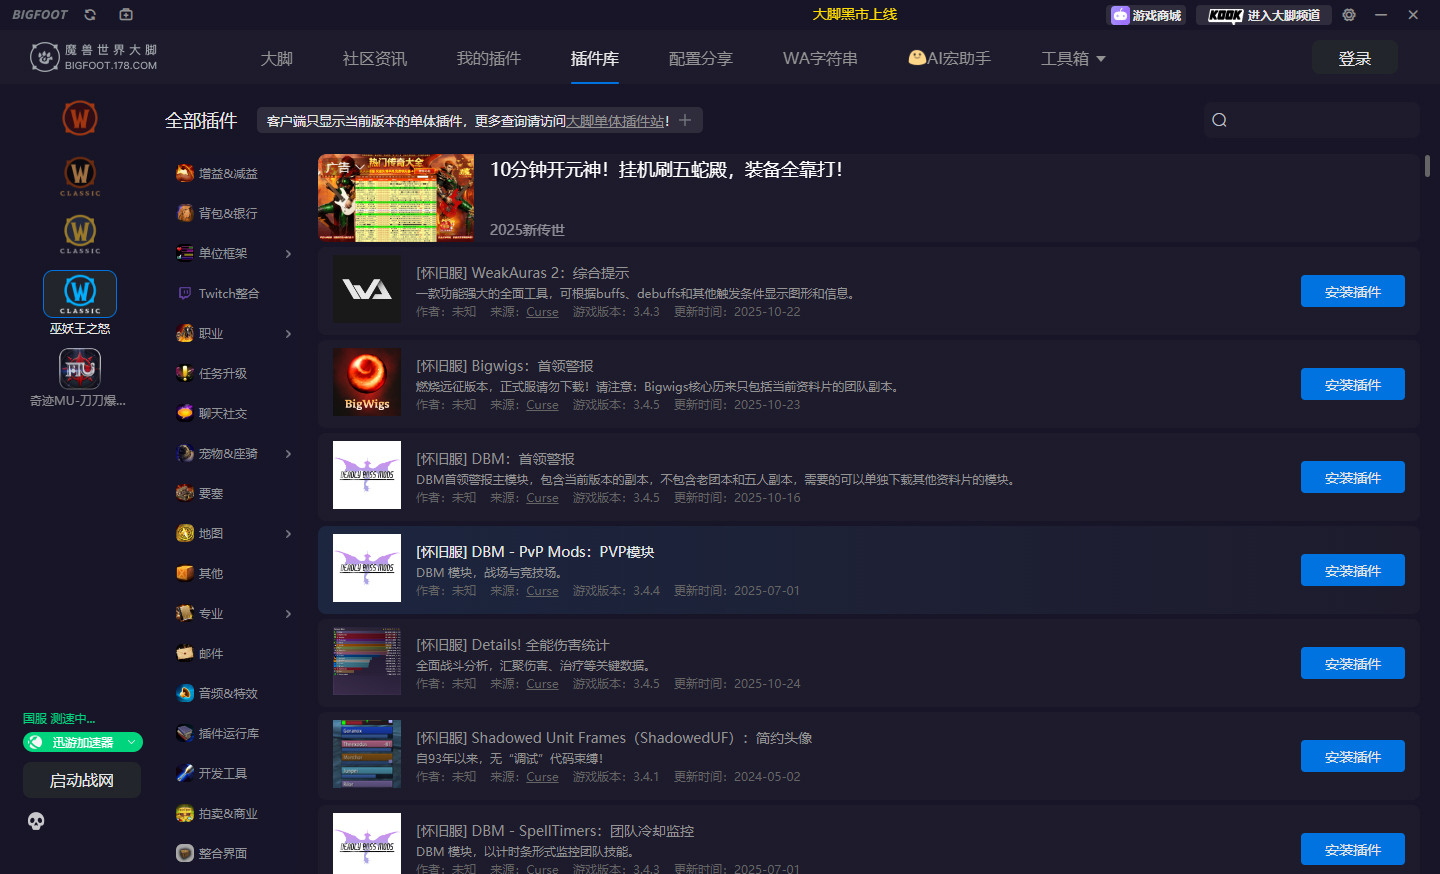Install the DBM - PvP Mods plugin
1440x874 pixels.
pyautogui.click(x=1353, y=570)
